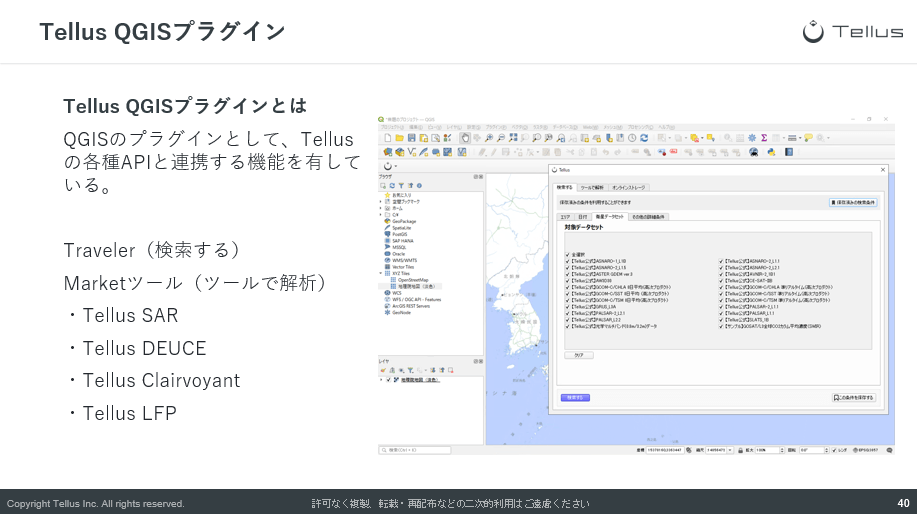The height and width of the screenshot is (514, 917).
Task: Select the Pan Map hand tool
Action: 465,138
